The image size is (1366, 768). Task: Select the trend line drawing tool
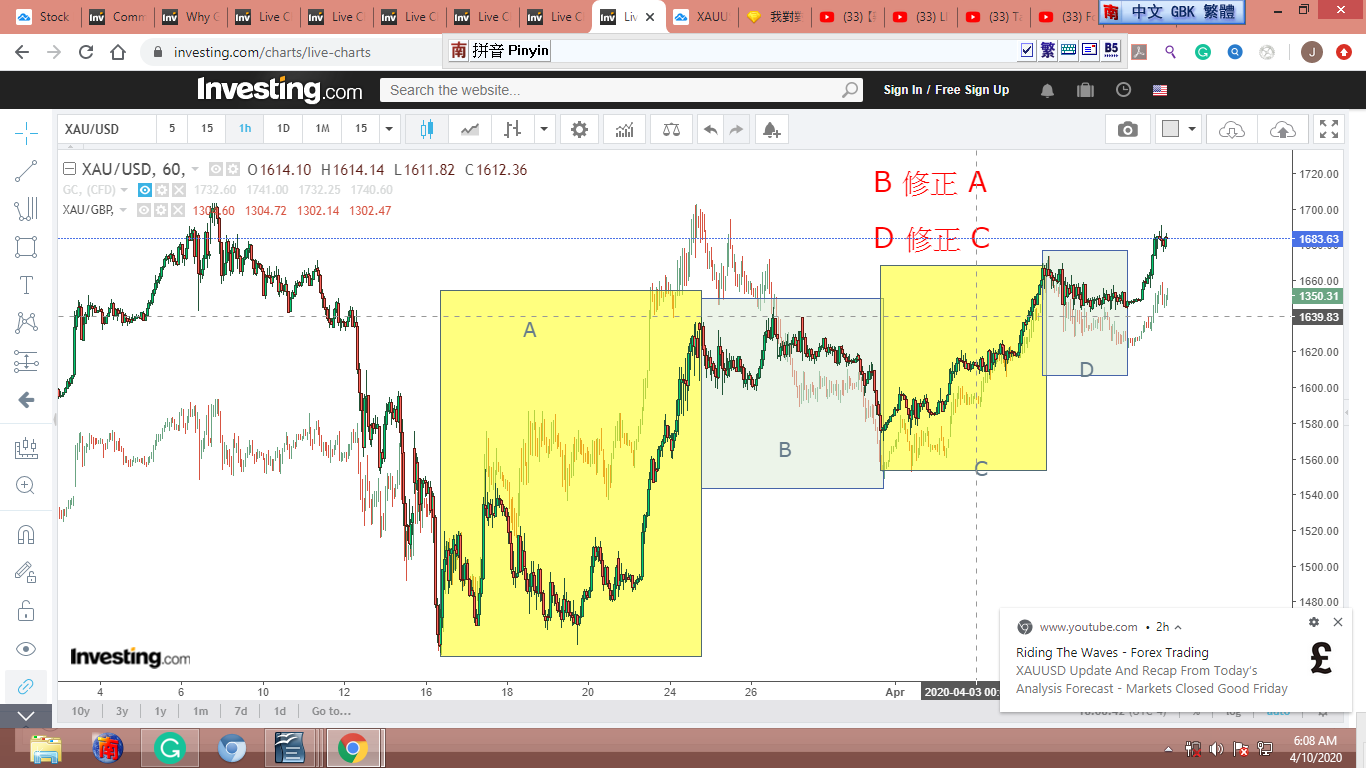click(26, 171)
